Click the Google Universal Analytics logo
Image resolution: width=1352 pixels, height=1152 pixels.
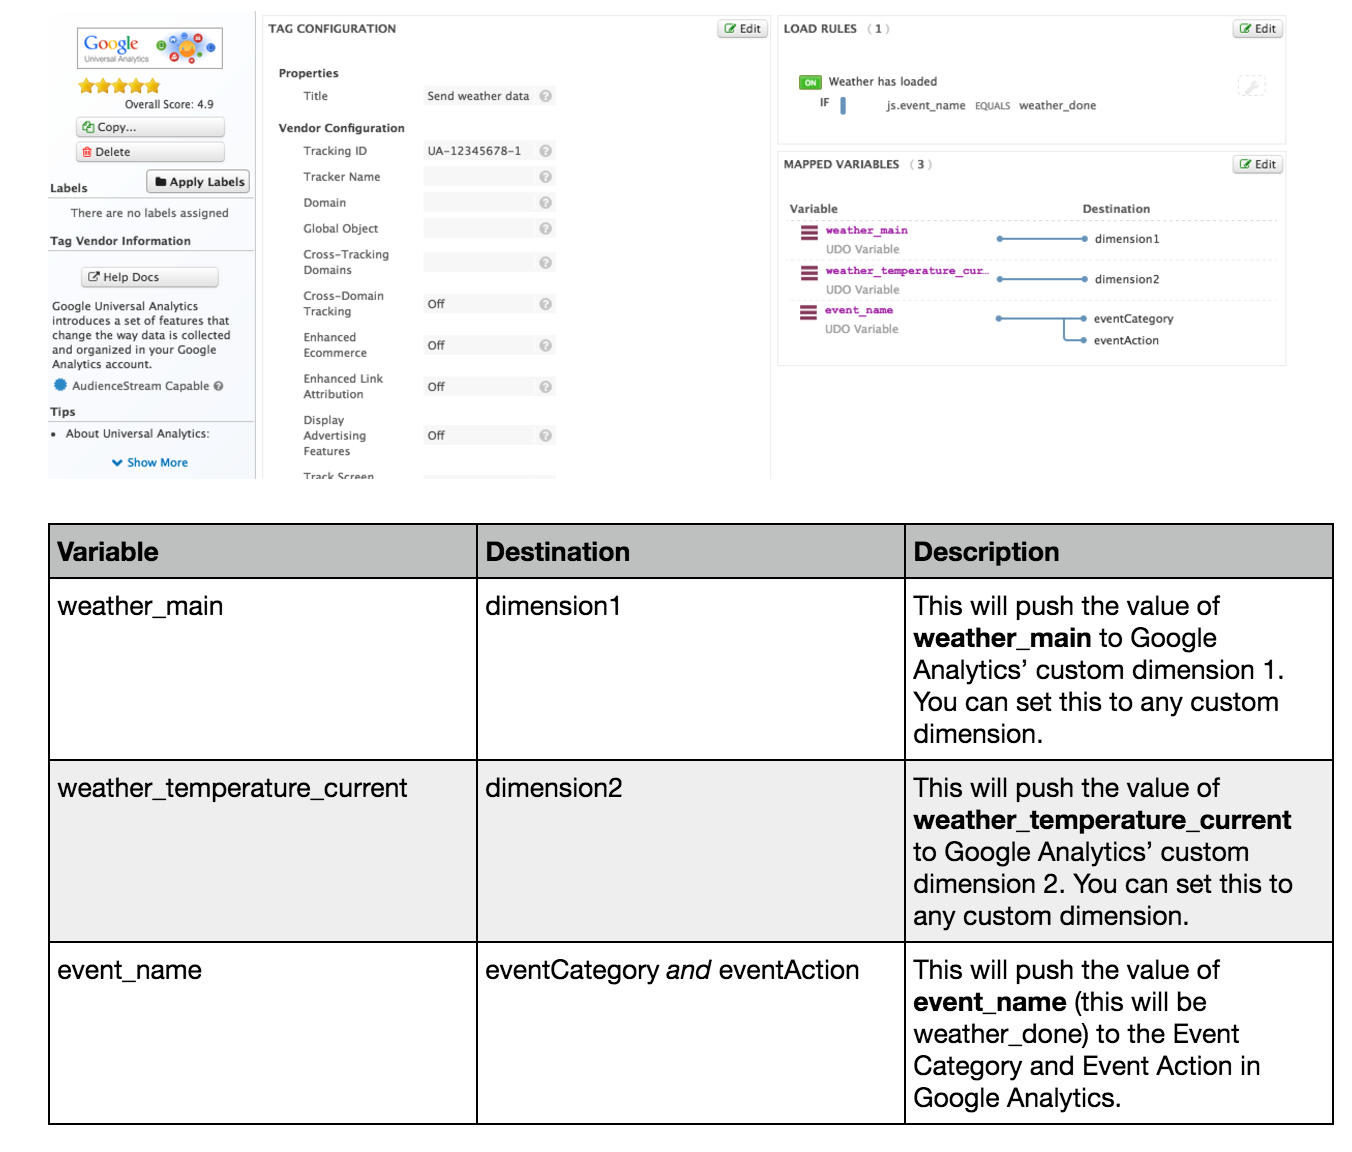pos(149,48)
